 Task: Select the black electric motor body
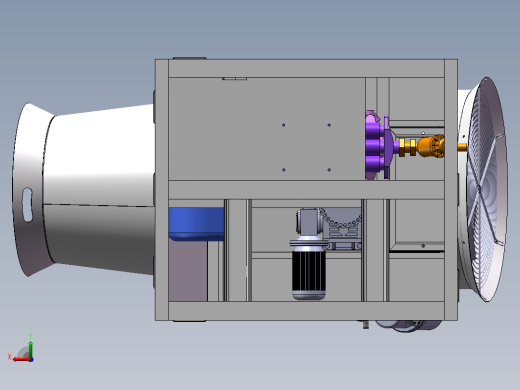(x=309, y=271)
